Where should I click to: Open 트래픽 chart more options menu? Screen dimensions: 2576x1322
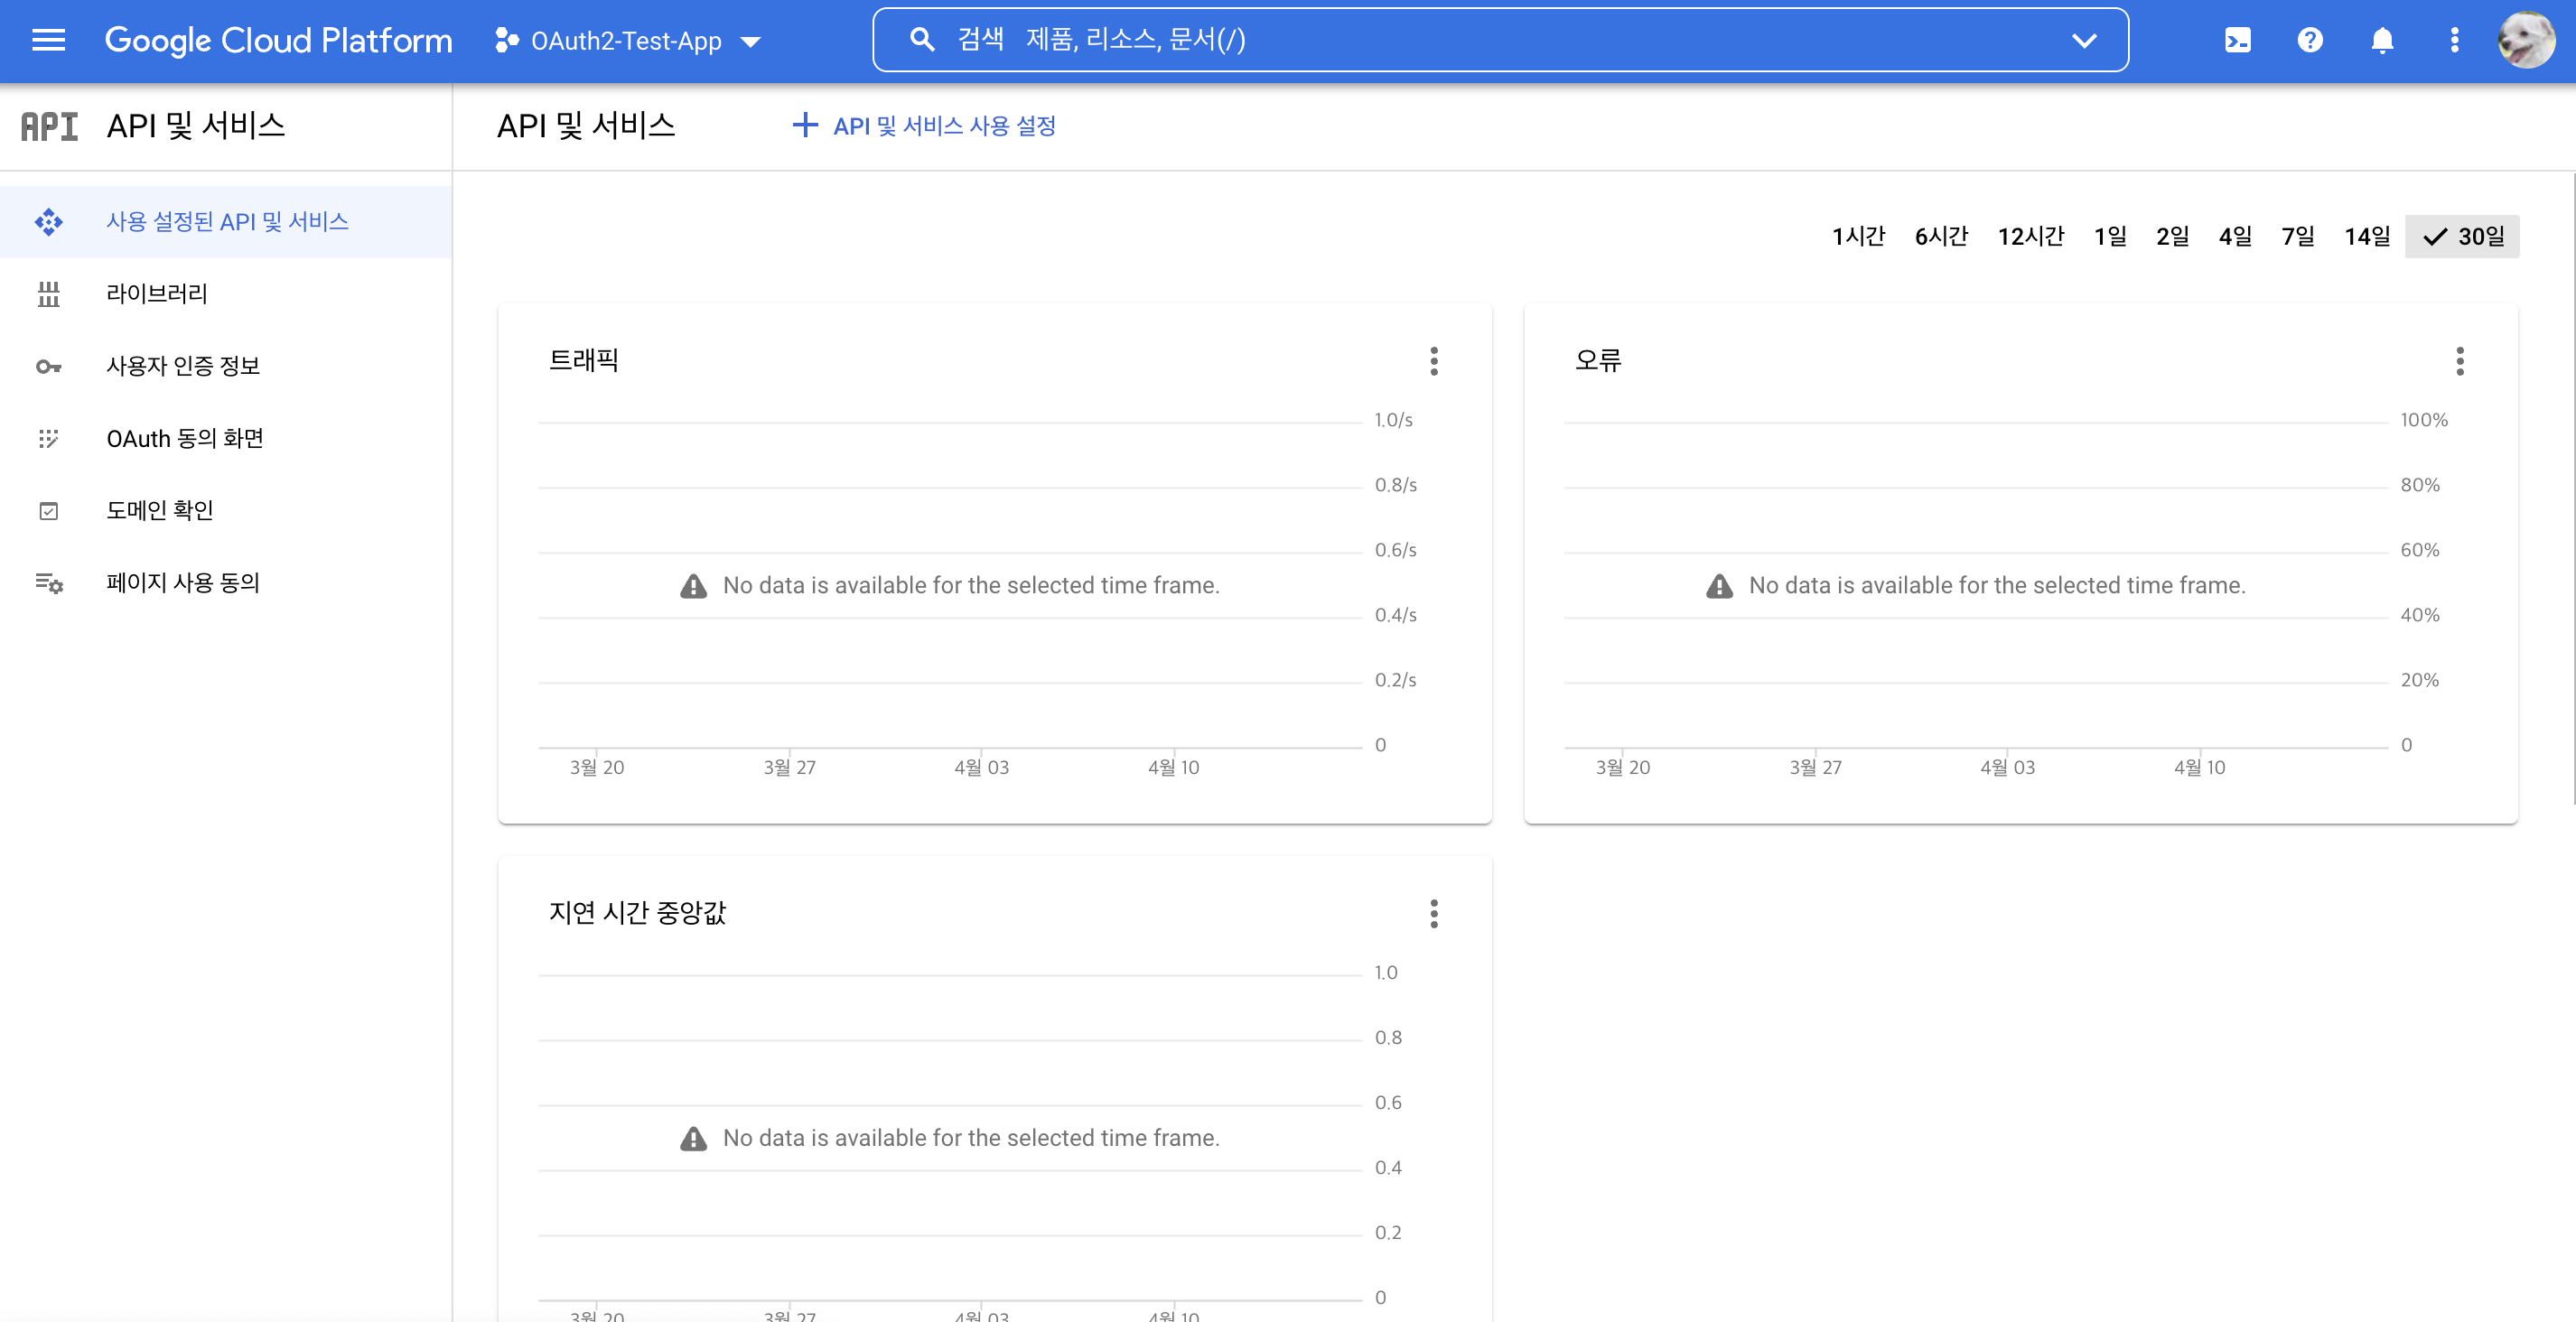click(1433, 361)
